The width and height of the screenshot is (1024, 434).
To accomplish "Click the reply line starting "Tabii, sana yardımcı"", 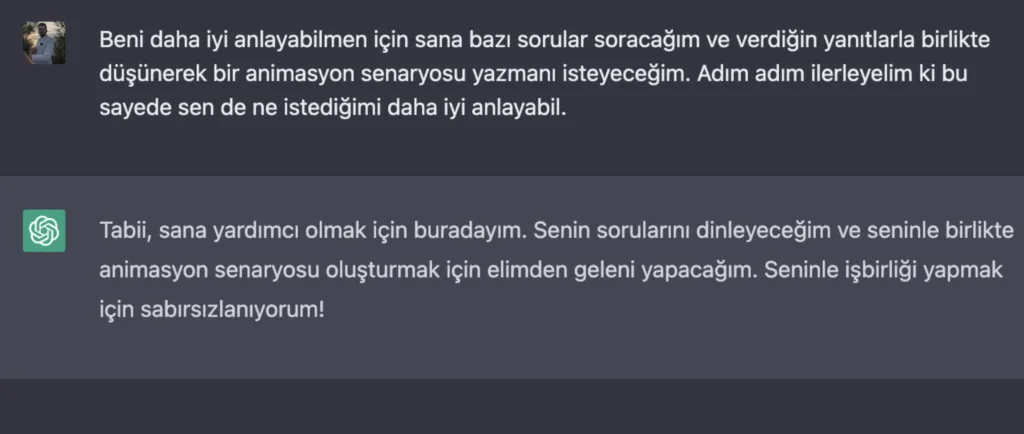I will click(557, 231).
